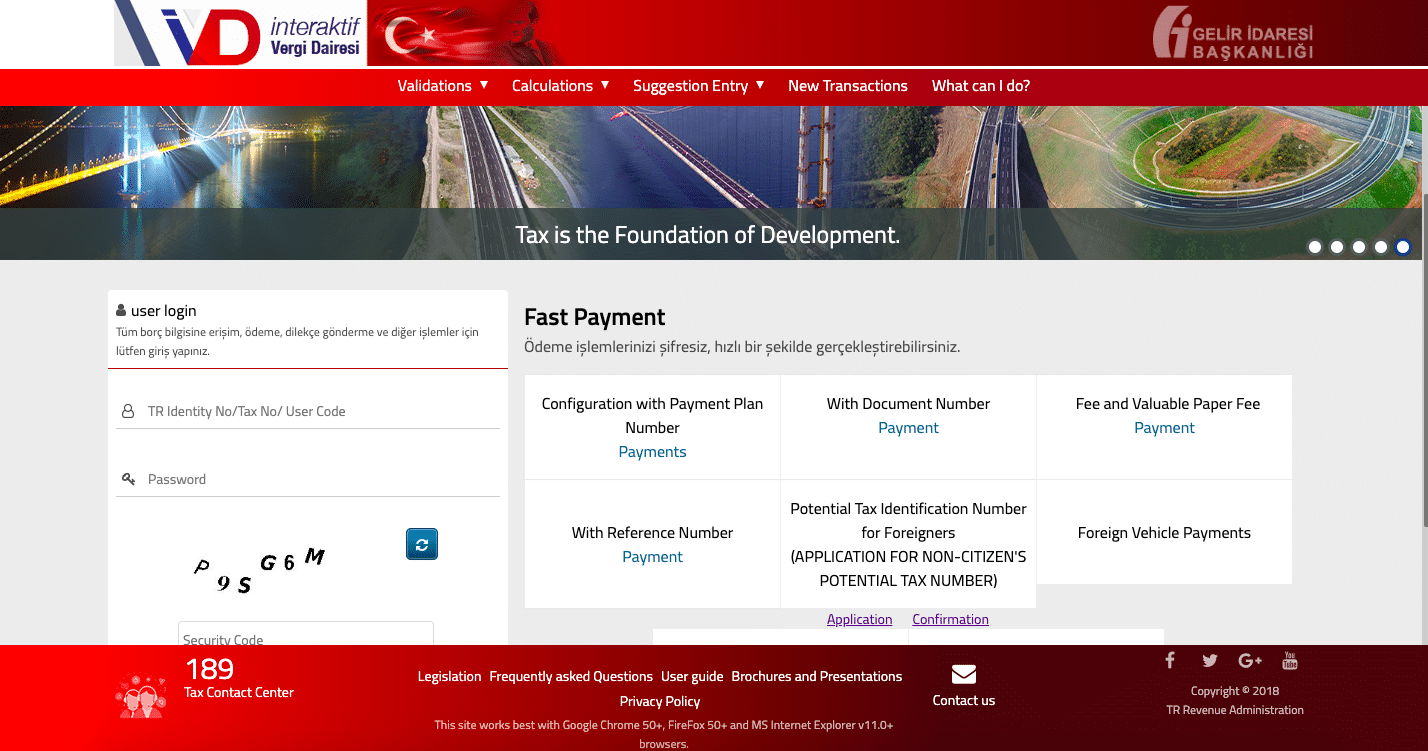Click Tax is the Foundation of Development caption
The width and height of the screenshot is (1428, 751).
(x=707, y=235)
